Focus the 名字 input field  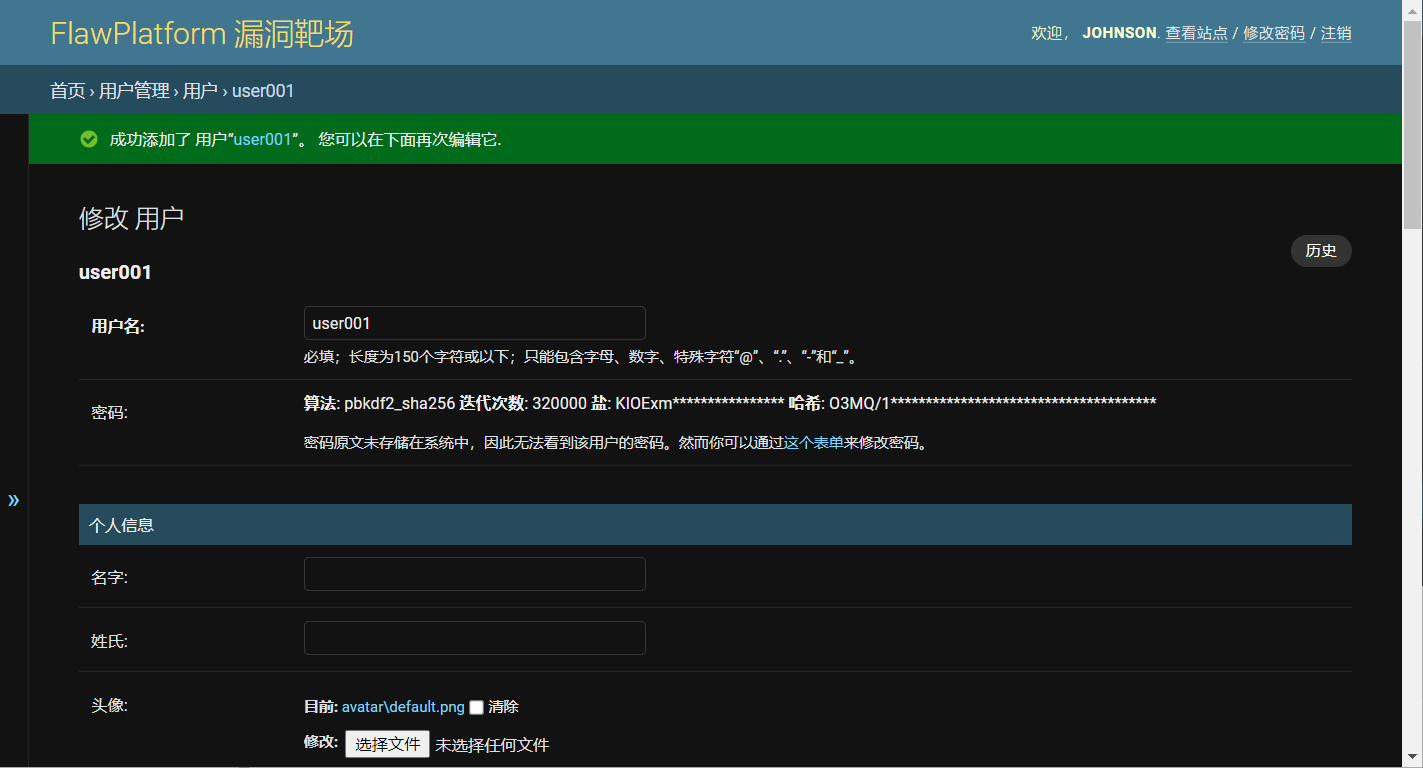[474, 574]
